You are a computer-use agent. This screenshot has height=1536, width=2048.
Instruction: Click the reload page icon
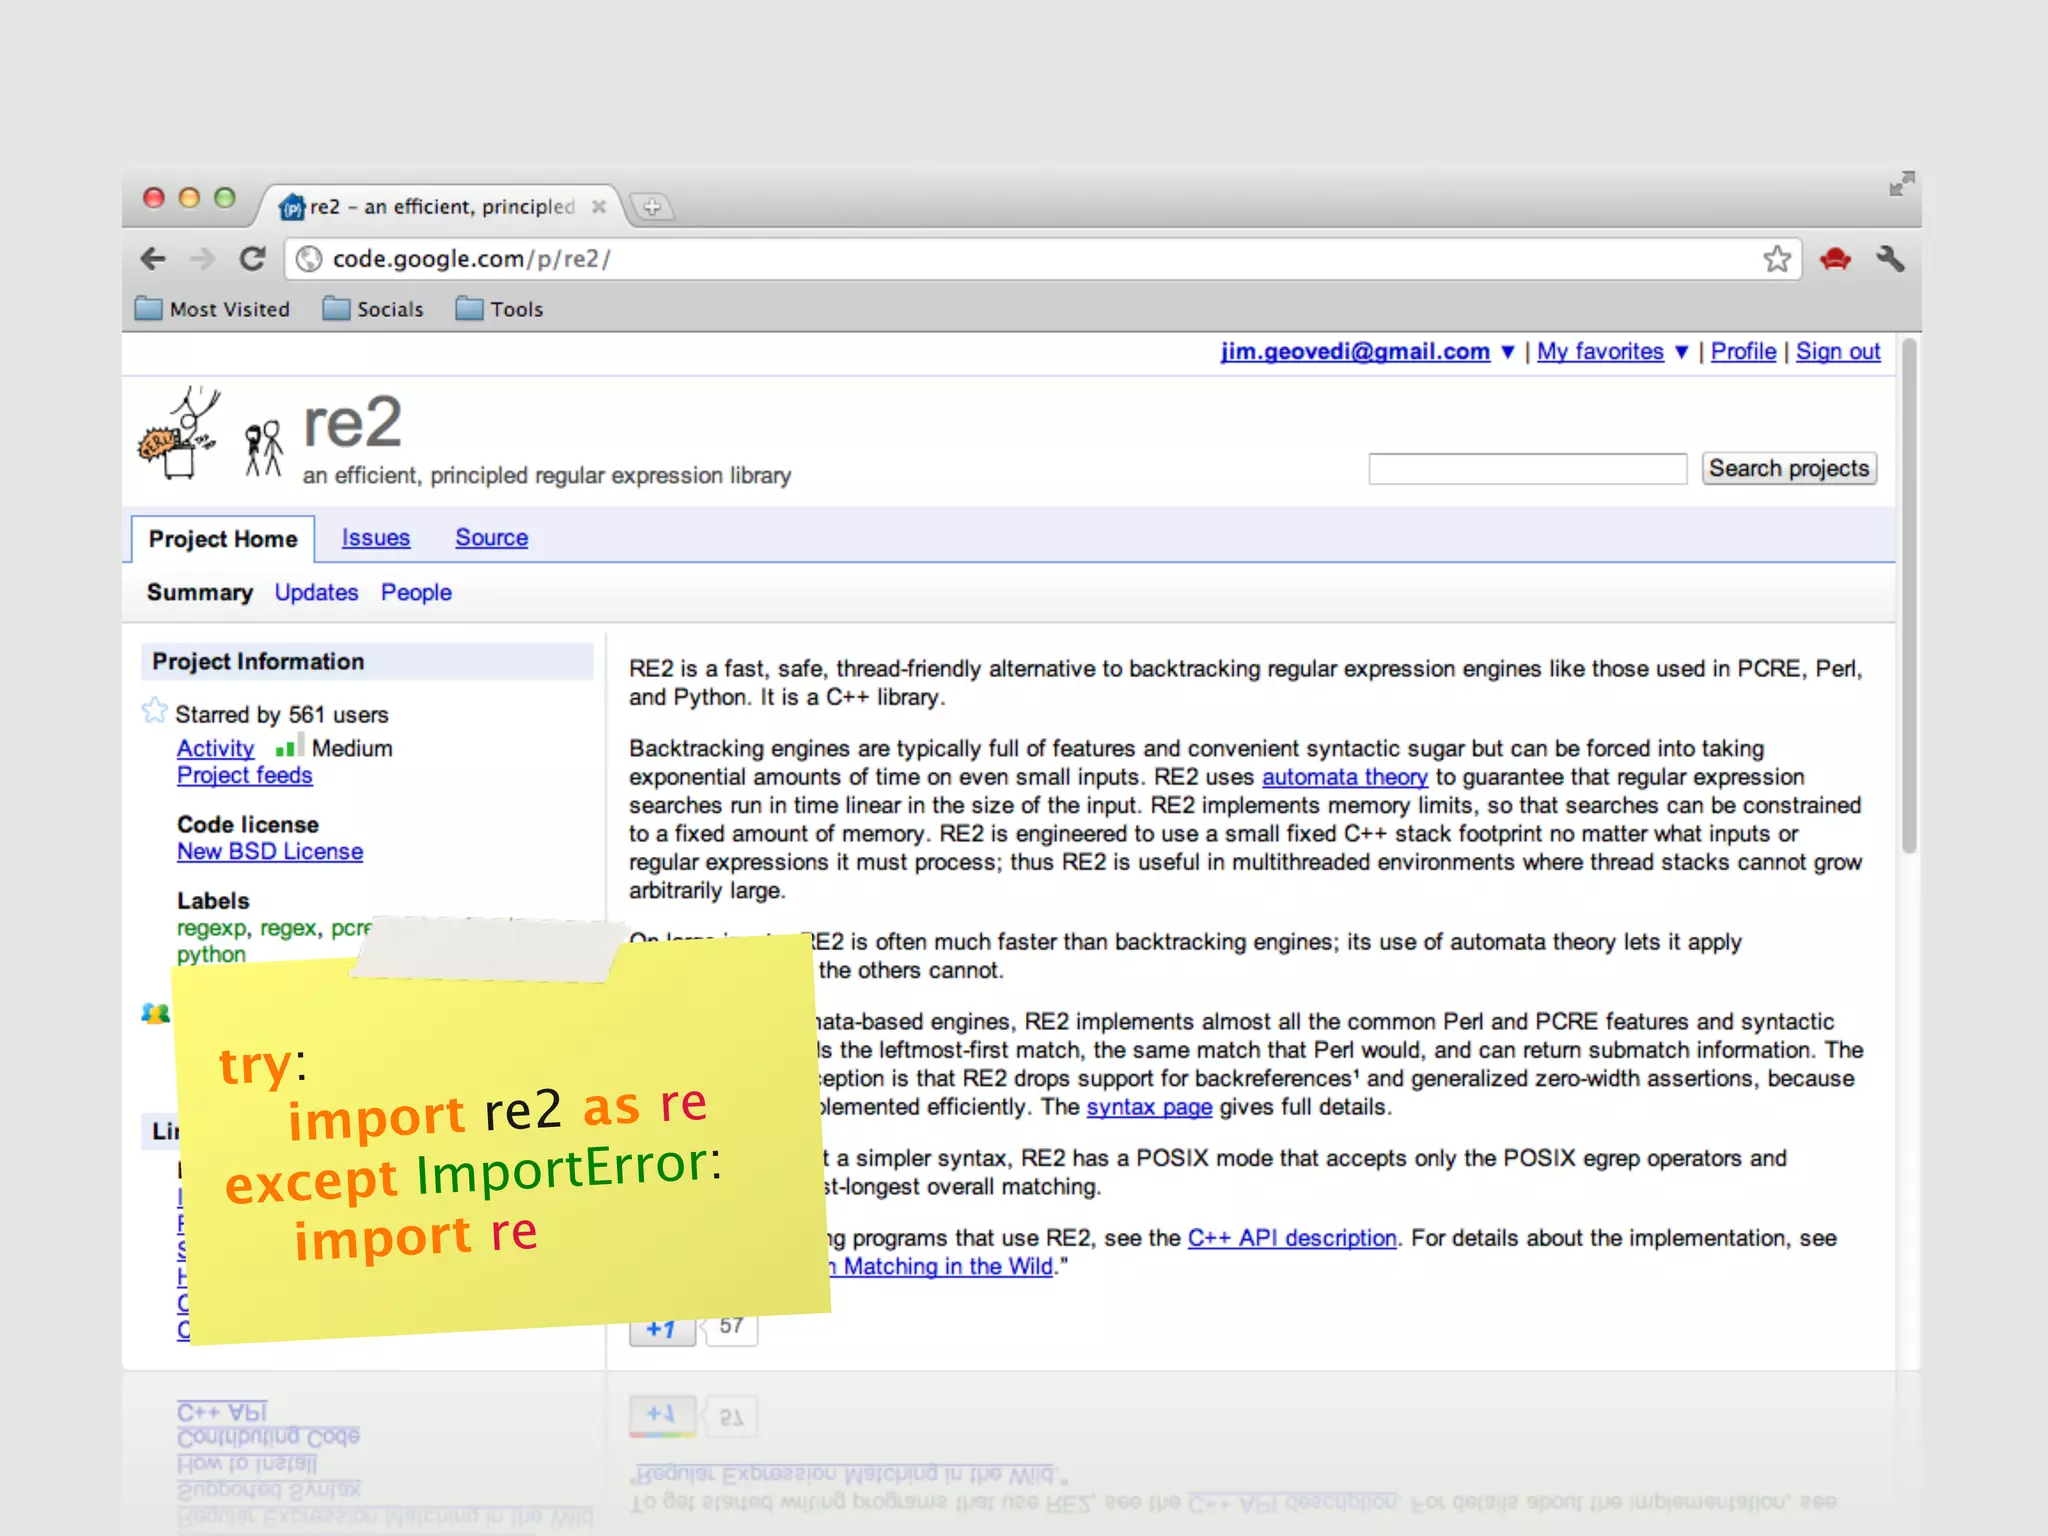pos(252,259)
